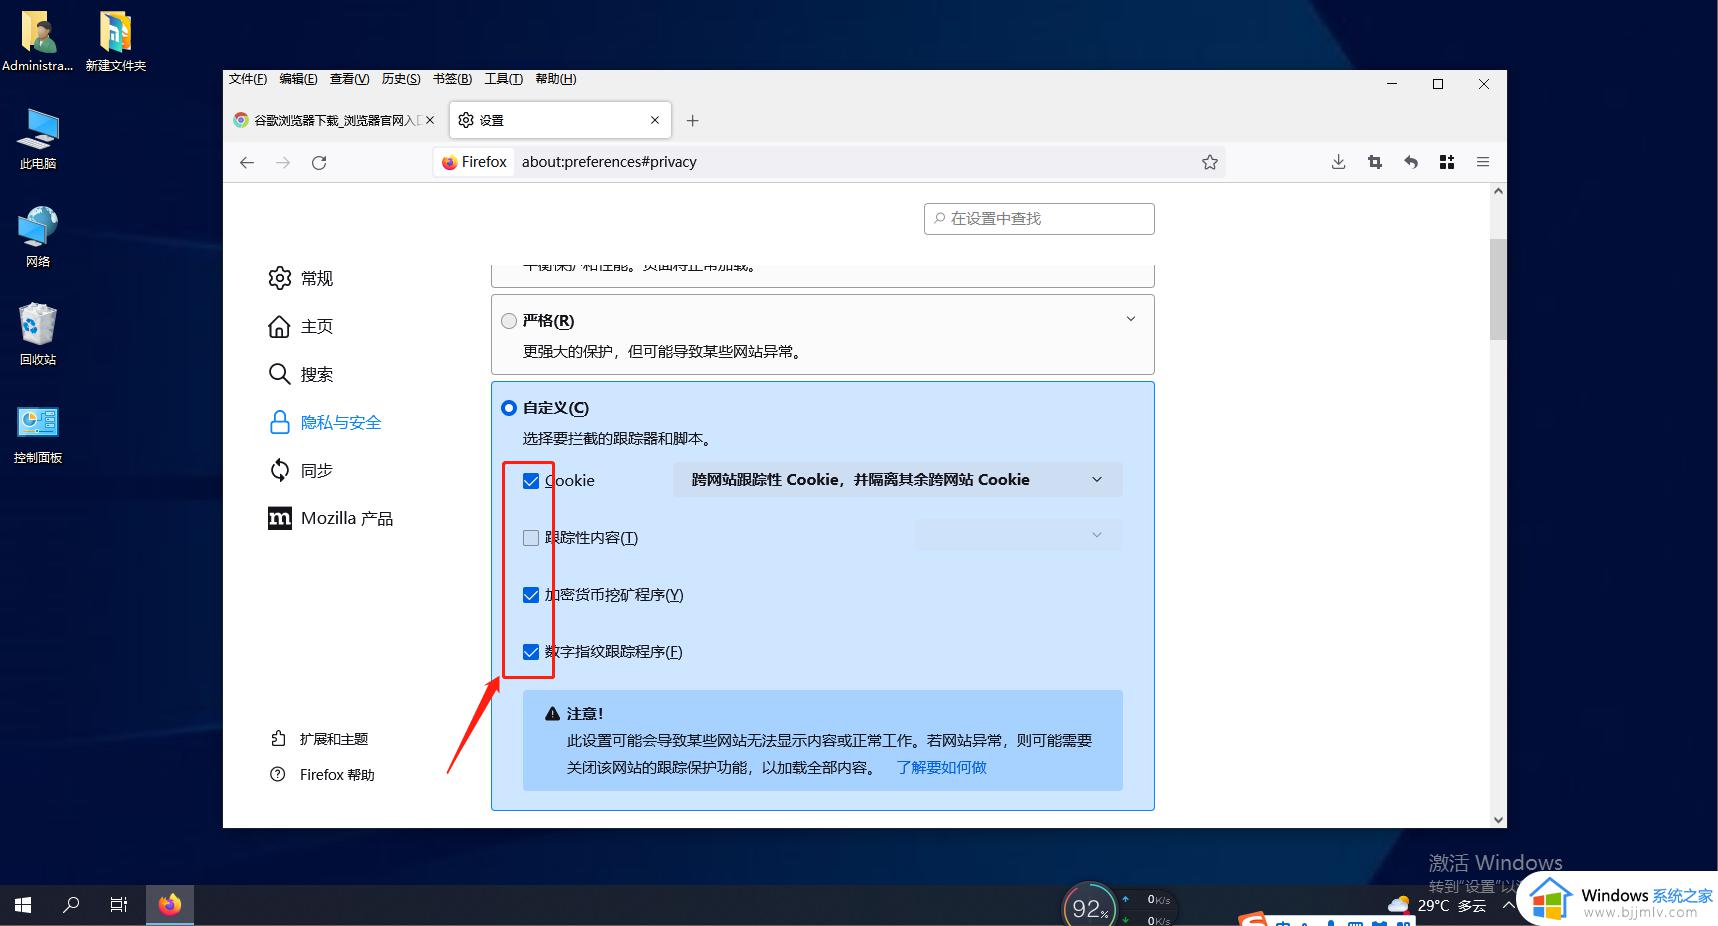Open the 工具(T) menu
Viewport: 1718px width, 926px height.
pyautogui.click(x=503, y=79)
